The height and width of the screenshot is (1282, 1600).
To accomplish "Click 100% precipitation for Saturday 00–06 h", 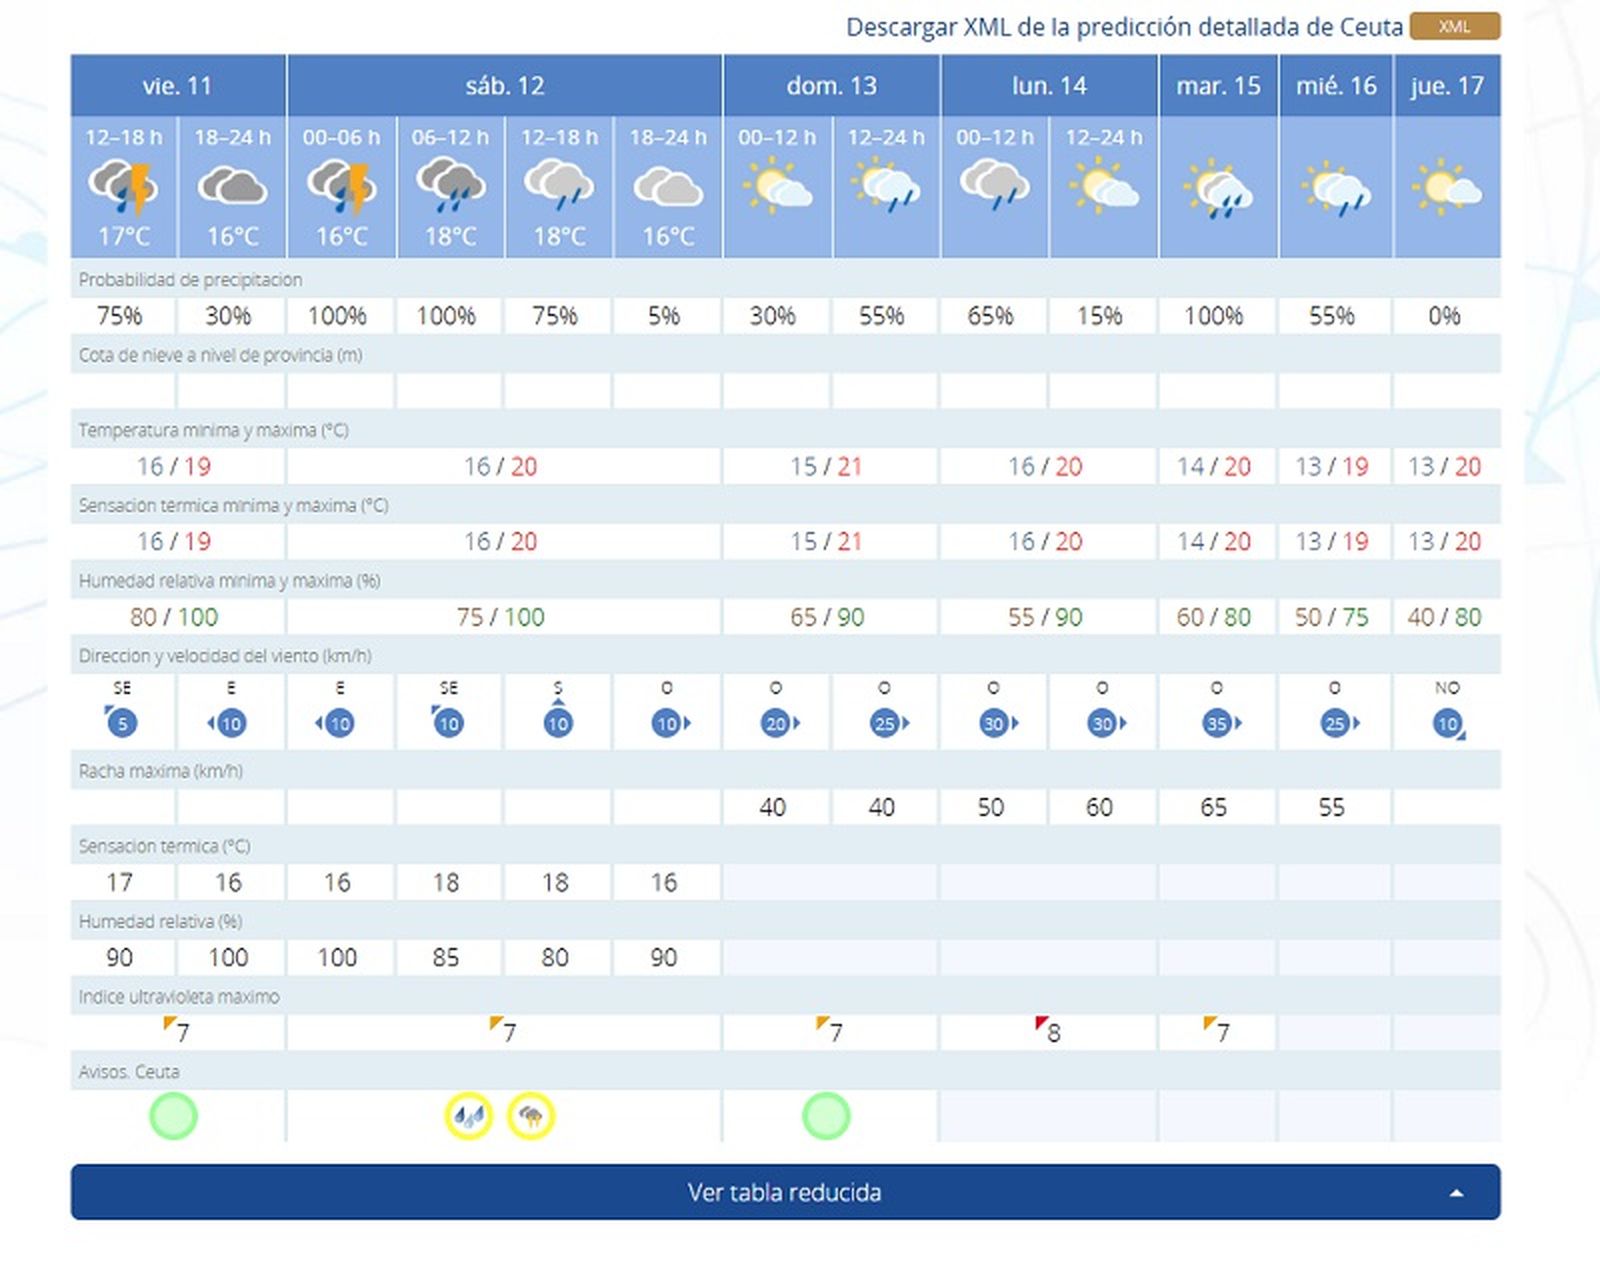I will click(337, 316).
